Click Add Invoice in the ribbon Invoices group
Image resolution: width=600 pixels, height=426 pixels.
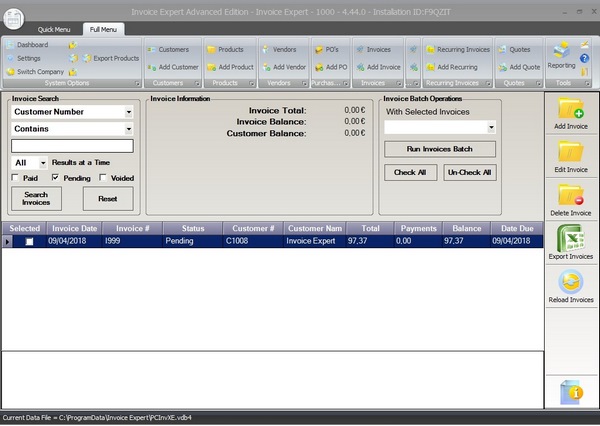(x=378, y=67)
